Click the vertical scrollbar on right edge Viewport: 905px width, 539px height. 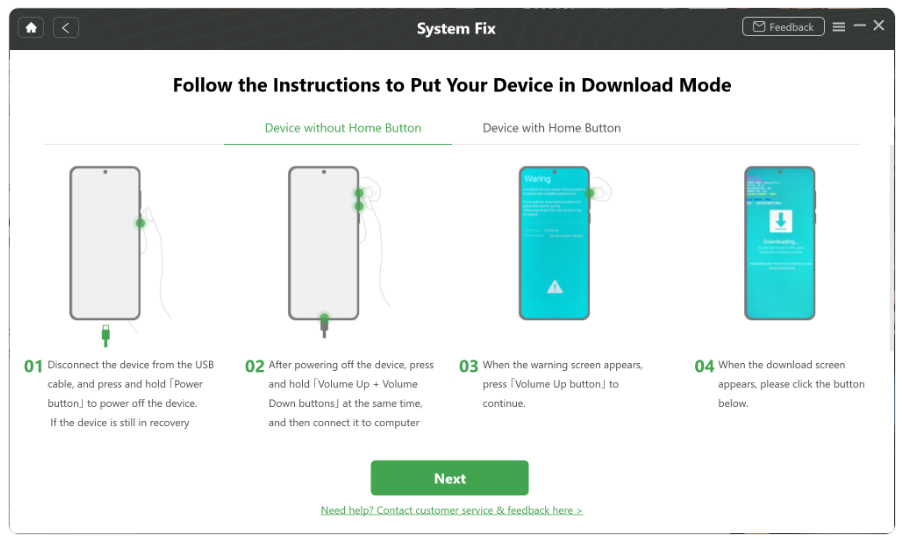point(892,248)
